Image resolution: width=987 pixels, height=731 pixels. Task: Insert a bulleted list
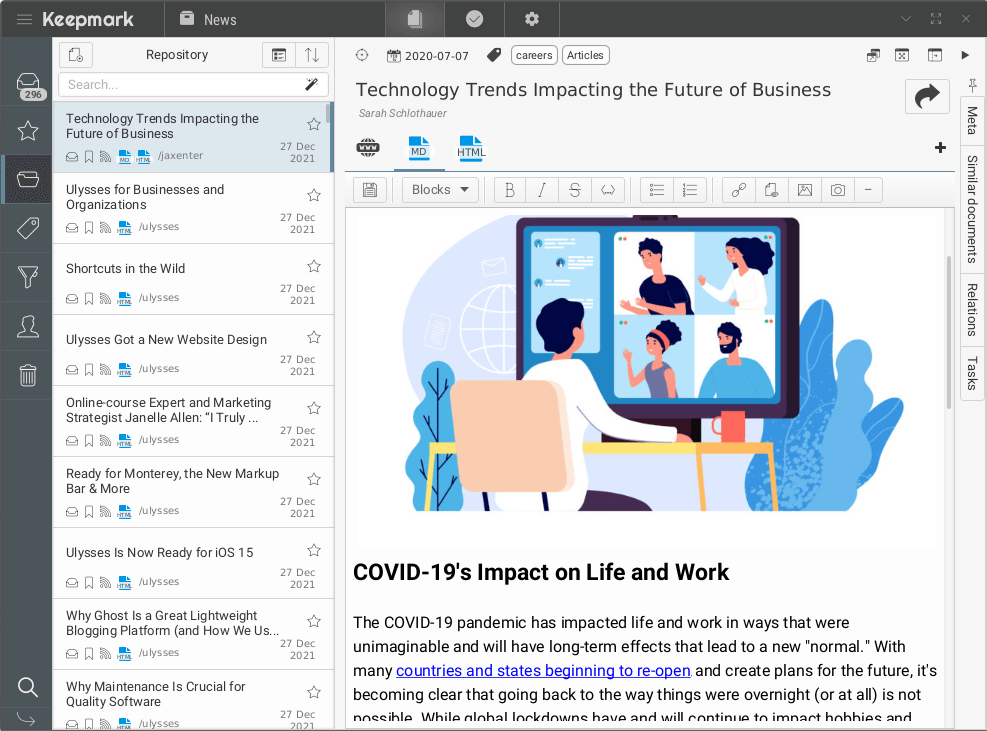657,190
